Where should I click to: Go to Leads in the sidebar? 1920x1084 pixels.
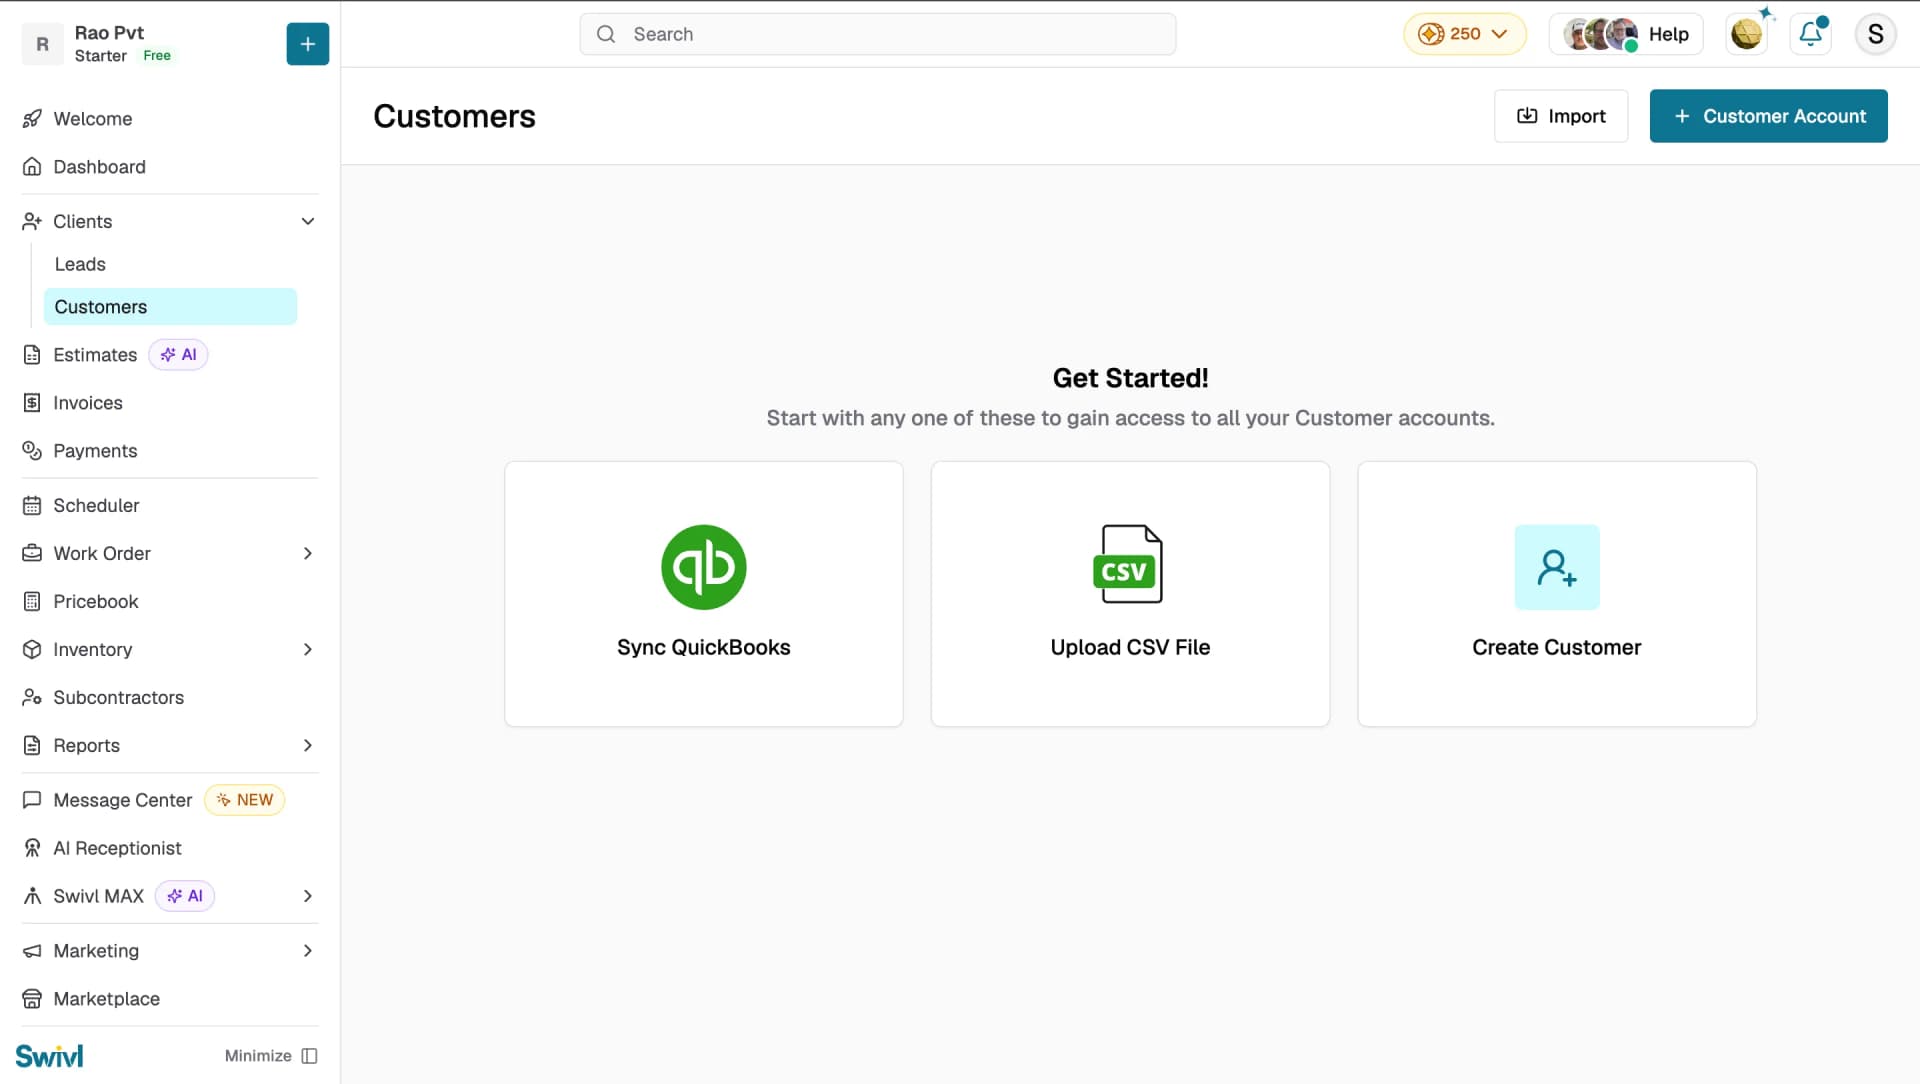click(x=80, y=264)
